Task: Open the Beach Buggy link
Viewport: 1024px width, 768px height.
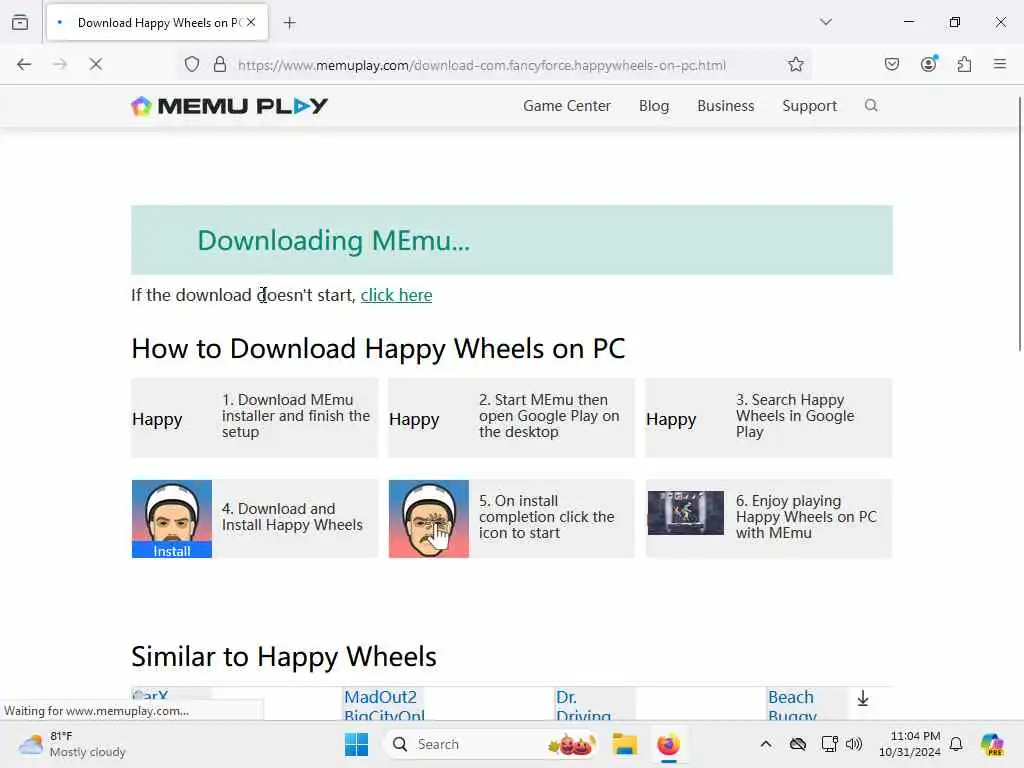Action: tap(792, 705)
